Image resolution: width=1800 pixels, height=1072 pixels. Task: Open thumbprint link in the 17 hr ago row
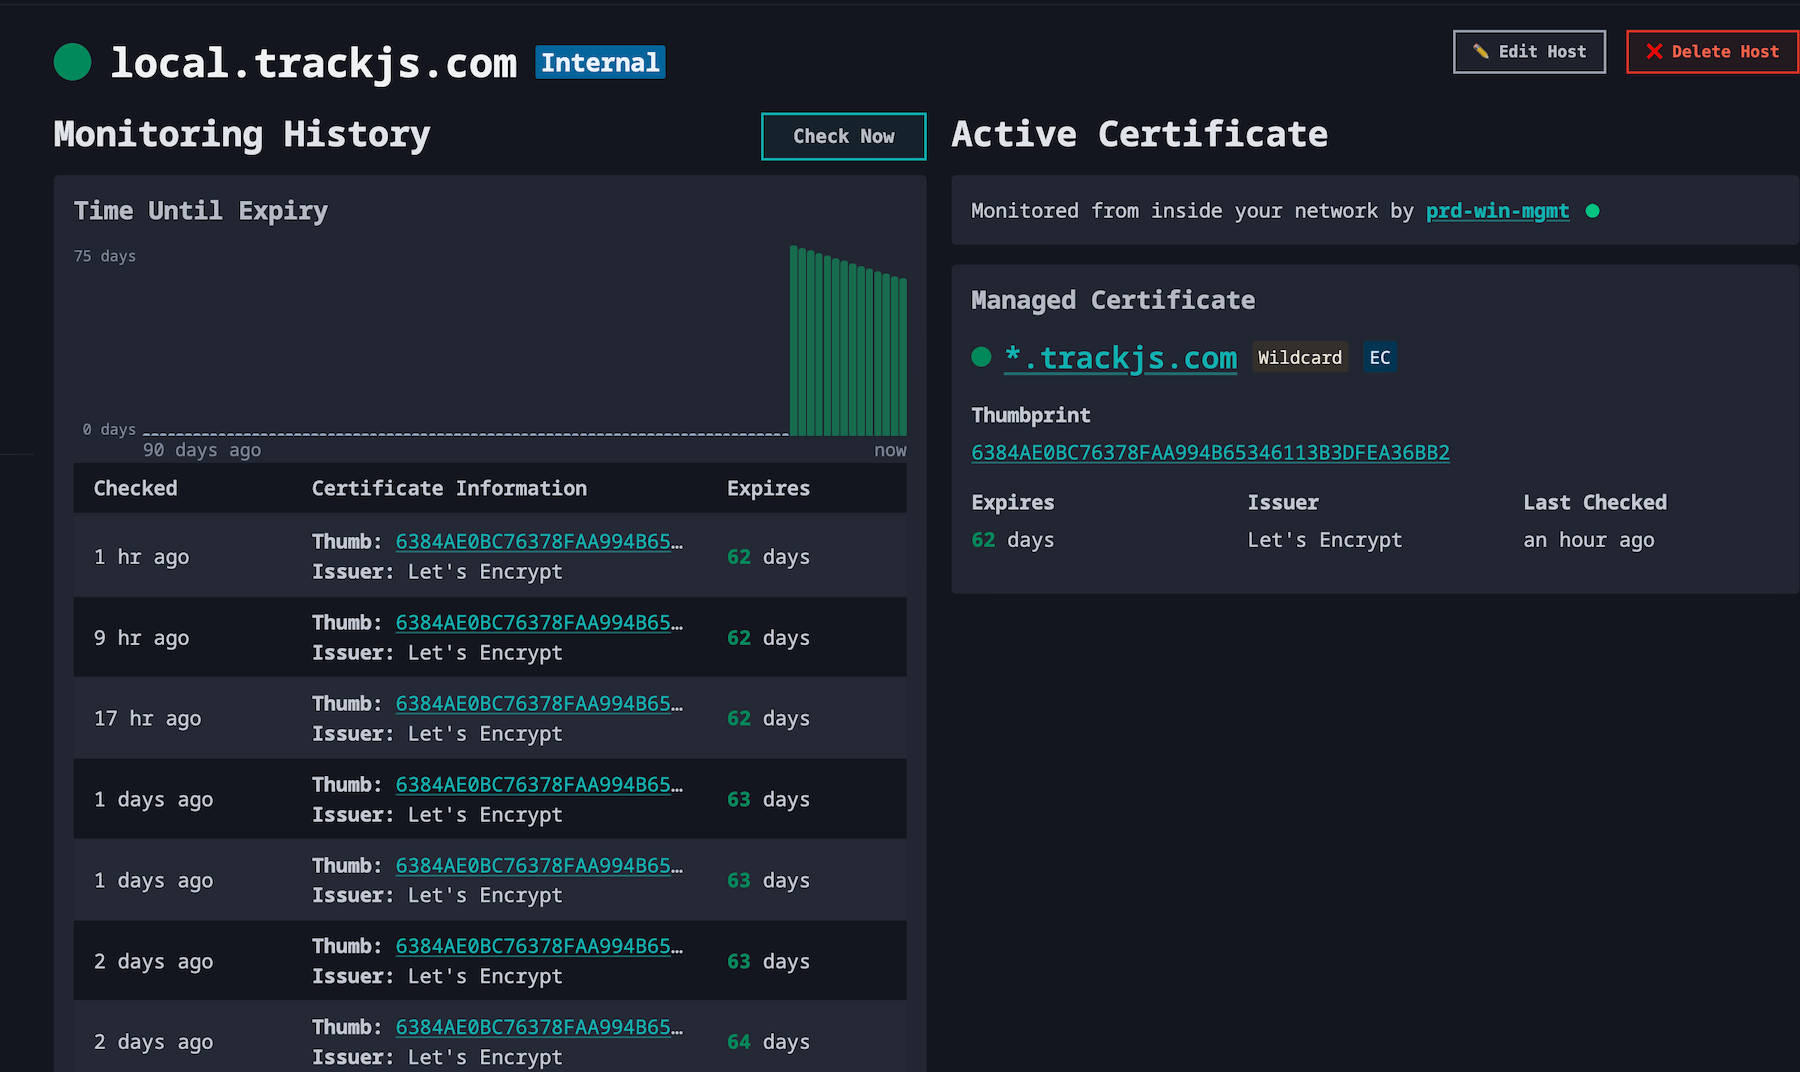539,703
